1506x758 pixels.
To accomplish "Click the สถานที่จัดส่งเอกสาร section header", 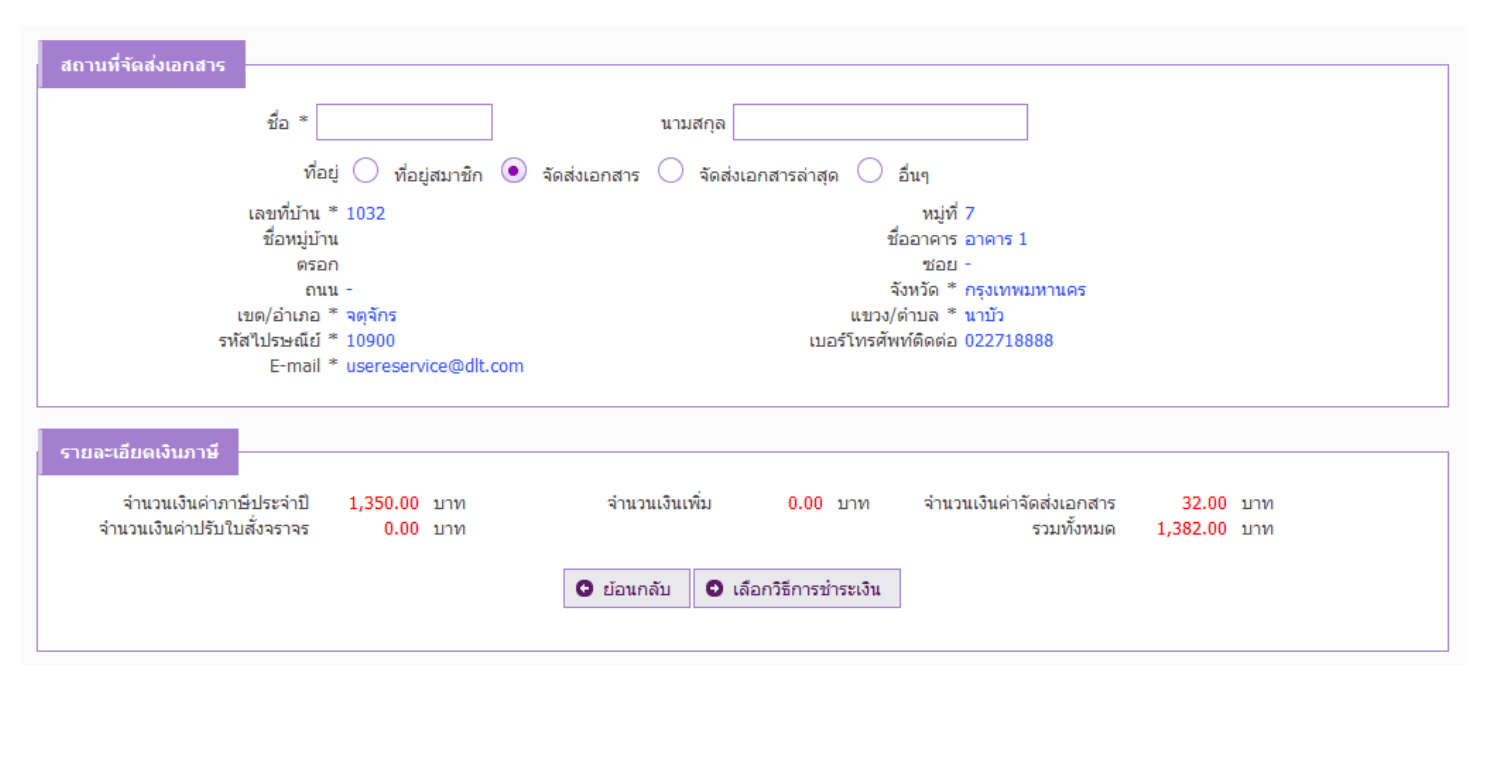I will pos(142,65).
